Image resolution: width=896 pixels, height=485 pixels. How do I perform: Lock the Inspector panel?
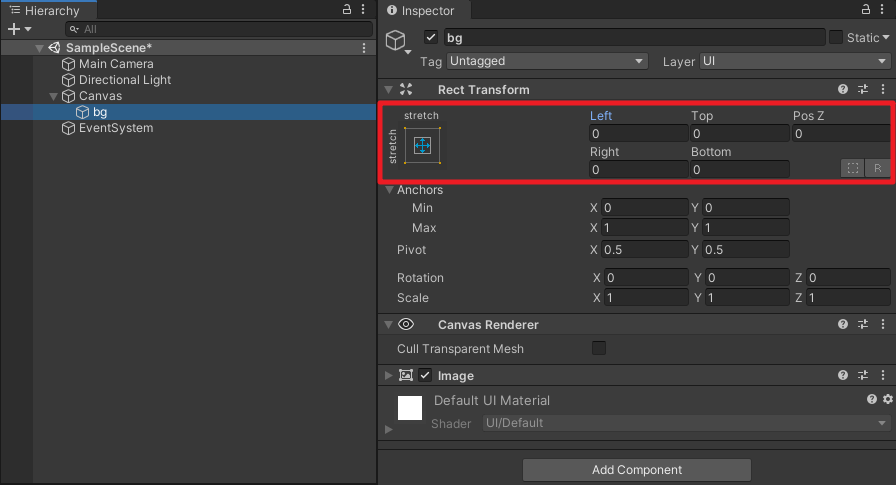[866, 9]
